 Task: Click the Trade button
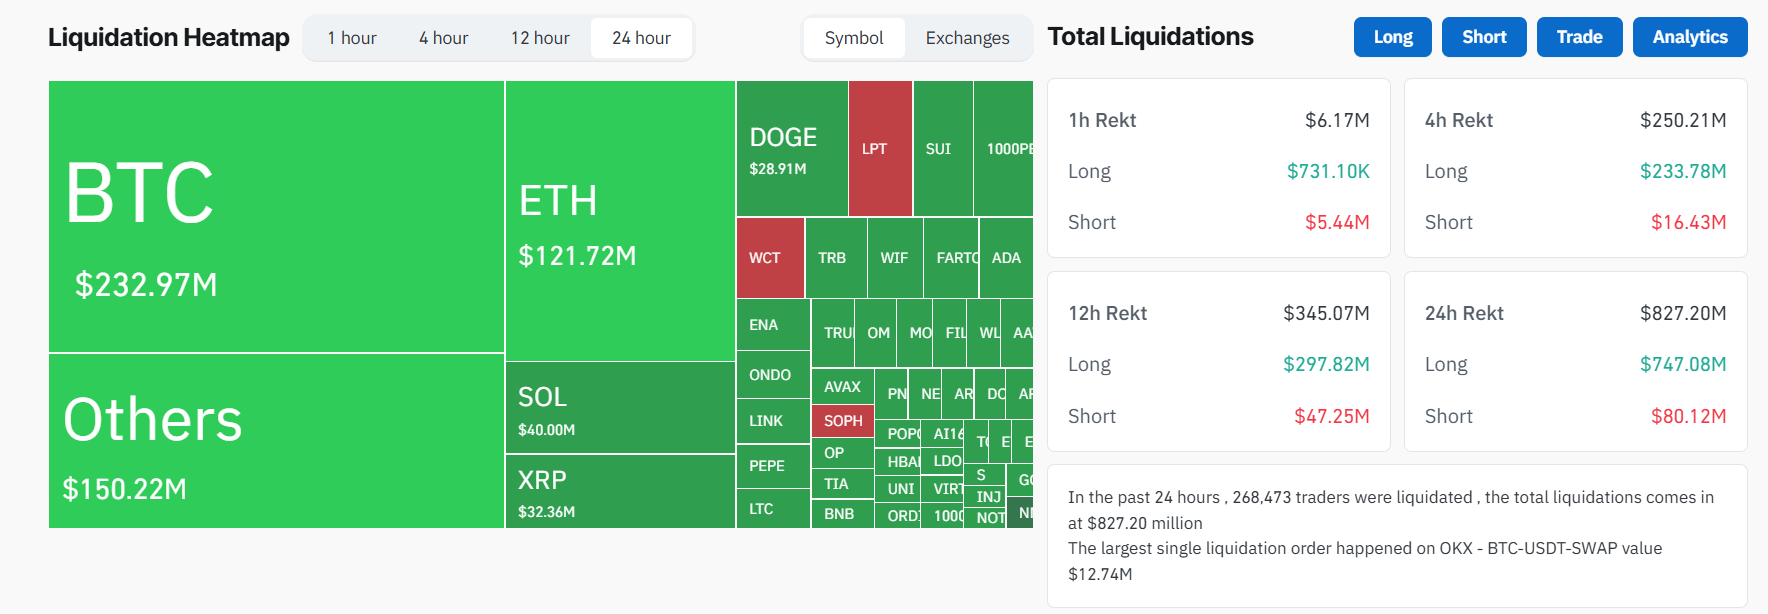(x=1579, y=36)
